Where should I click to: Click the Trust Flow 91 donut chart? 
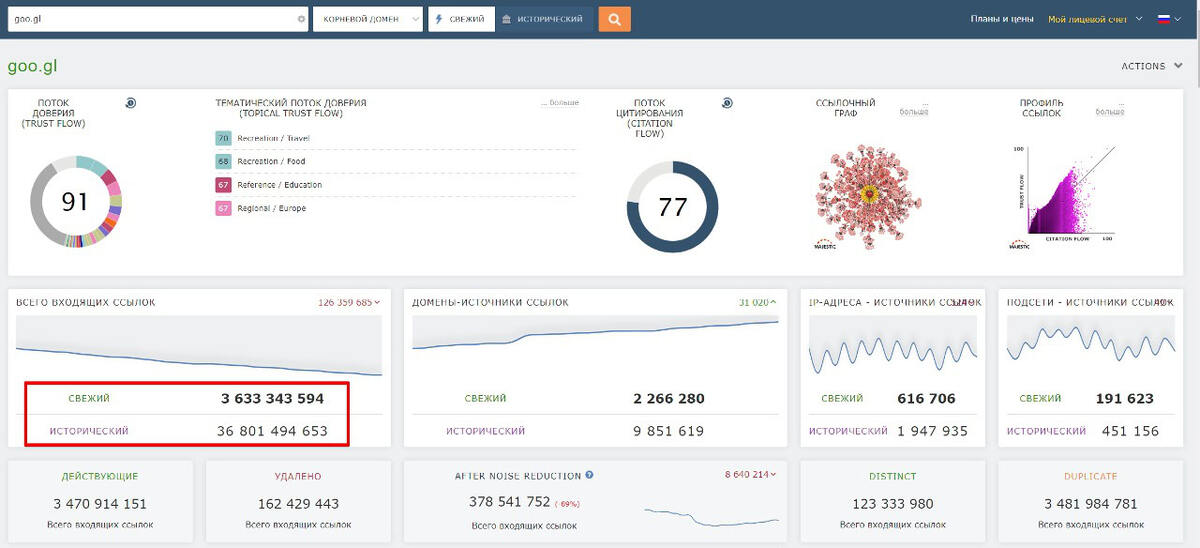(75, 202)
